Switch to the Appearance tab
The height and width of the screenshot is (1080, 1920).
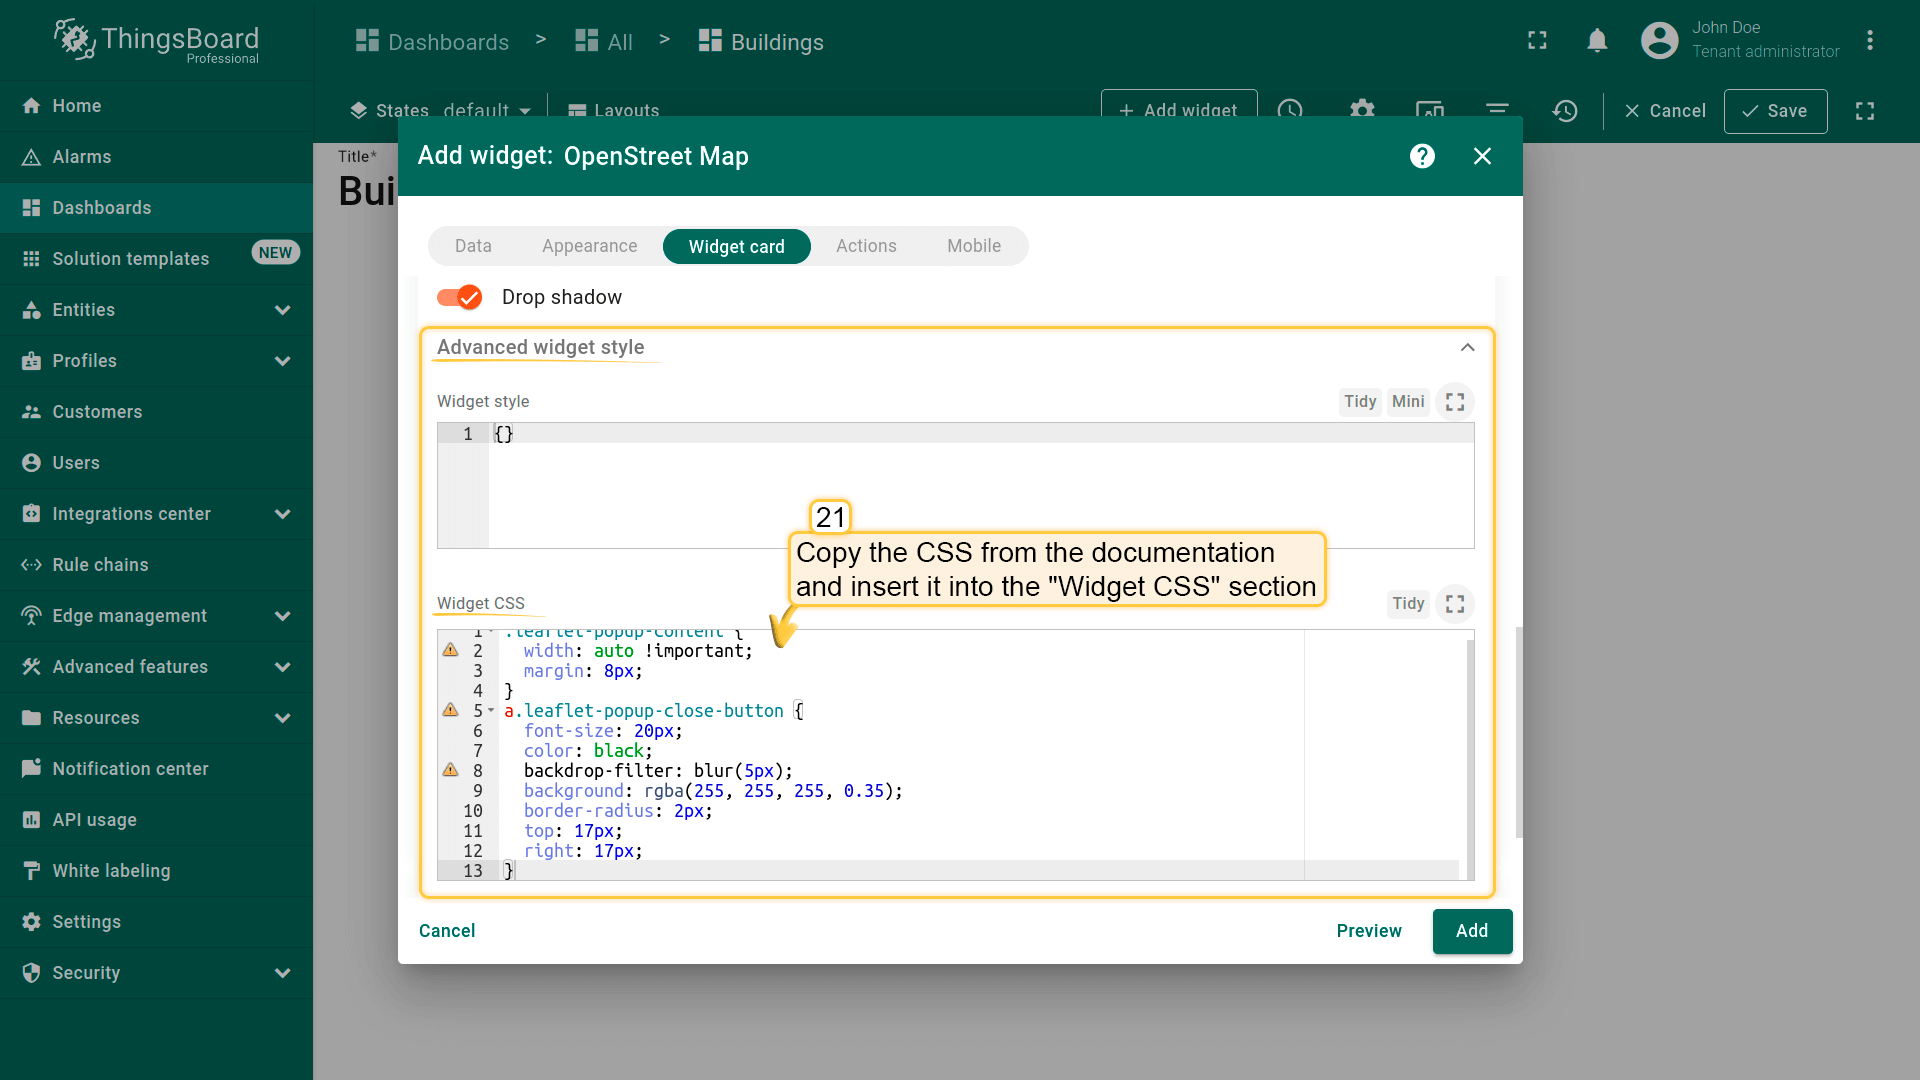589,246
